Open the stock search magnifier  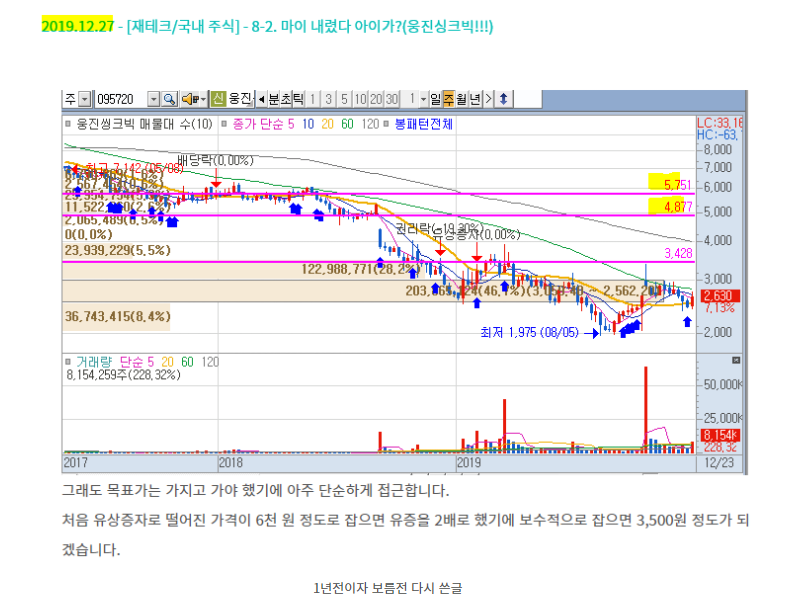tap(170, 99)
